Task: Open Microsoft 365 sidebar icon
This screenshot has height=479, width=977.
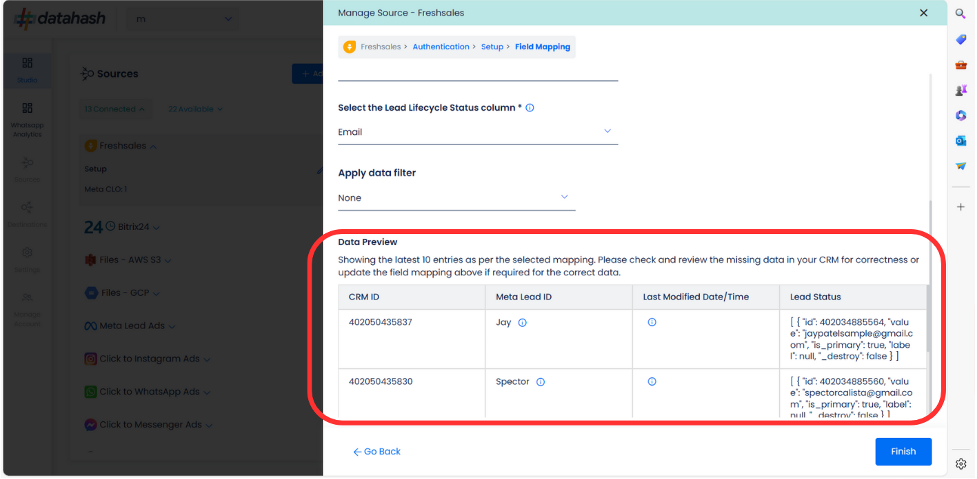Action: coord(960,115)
